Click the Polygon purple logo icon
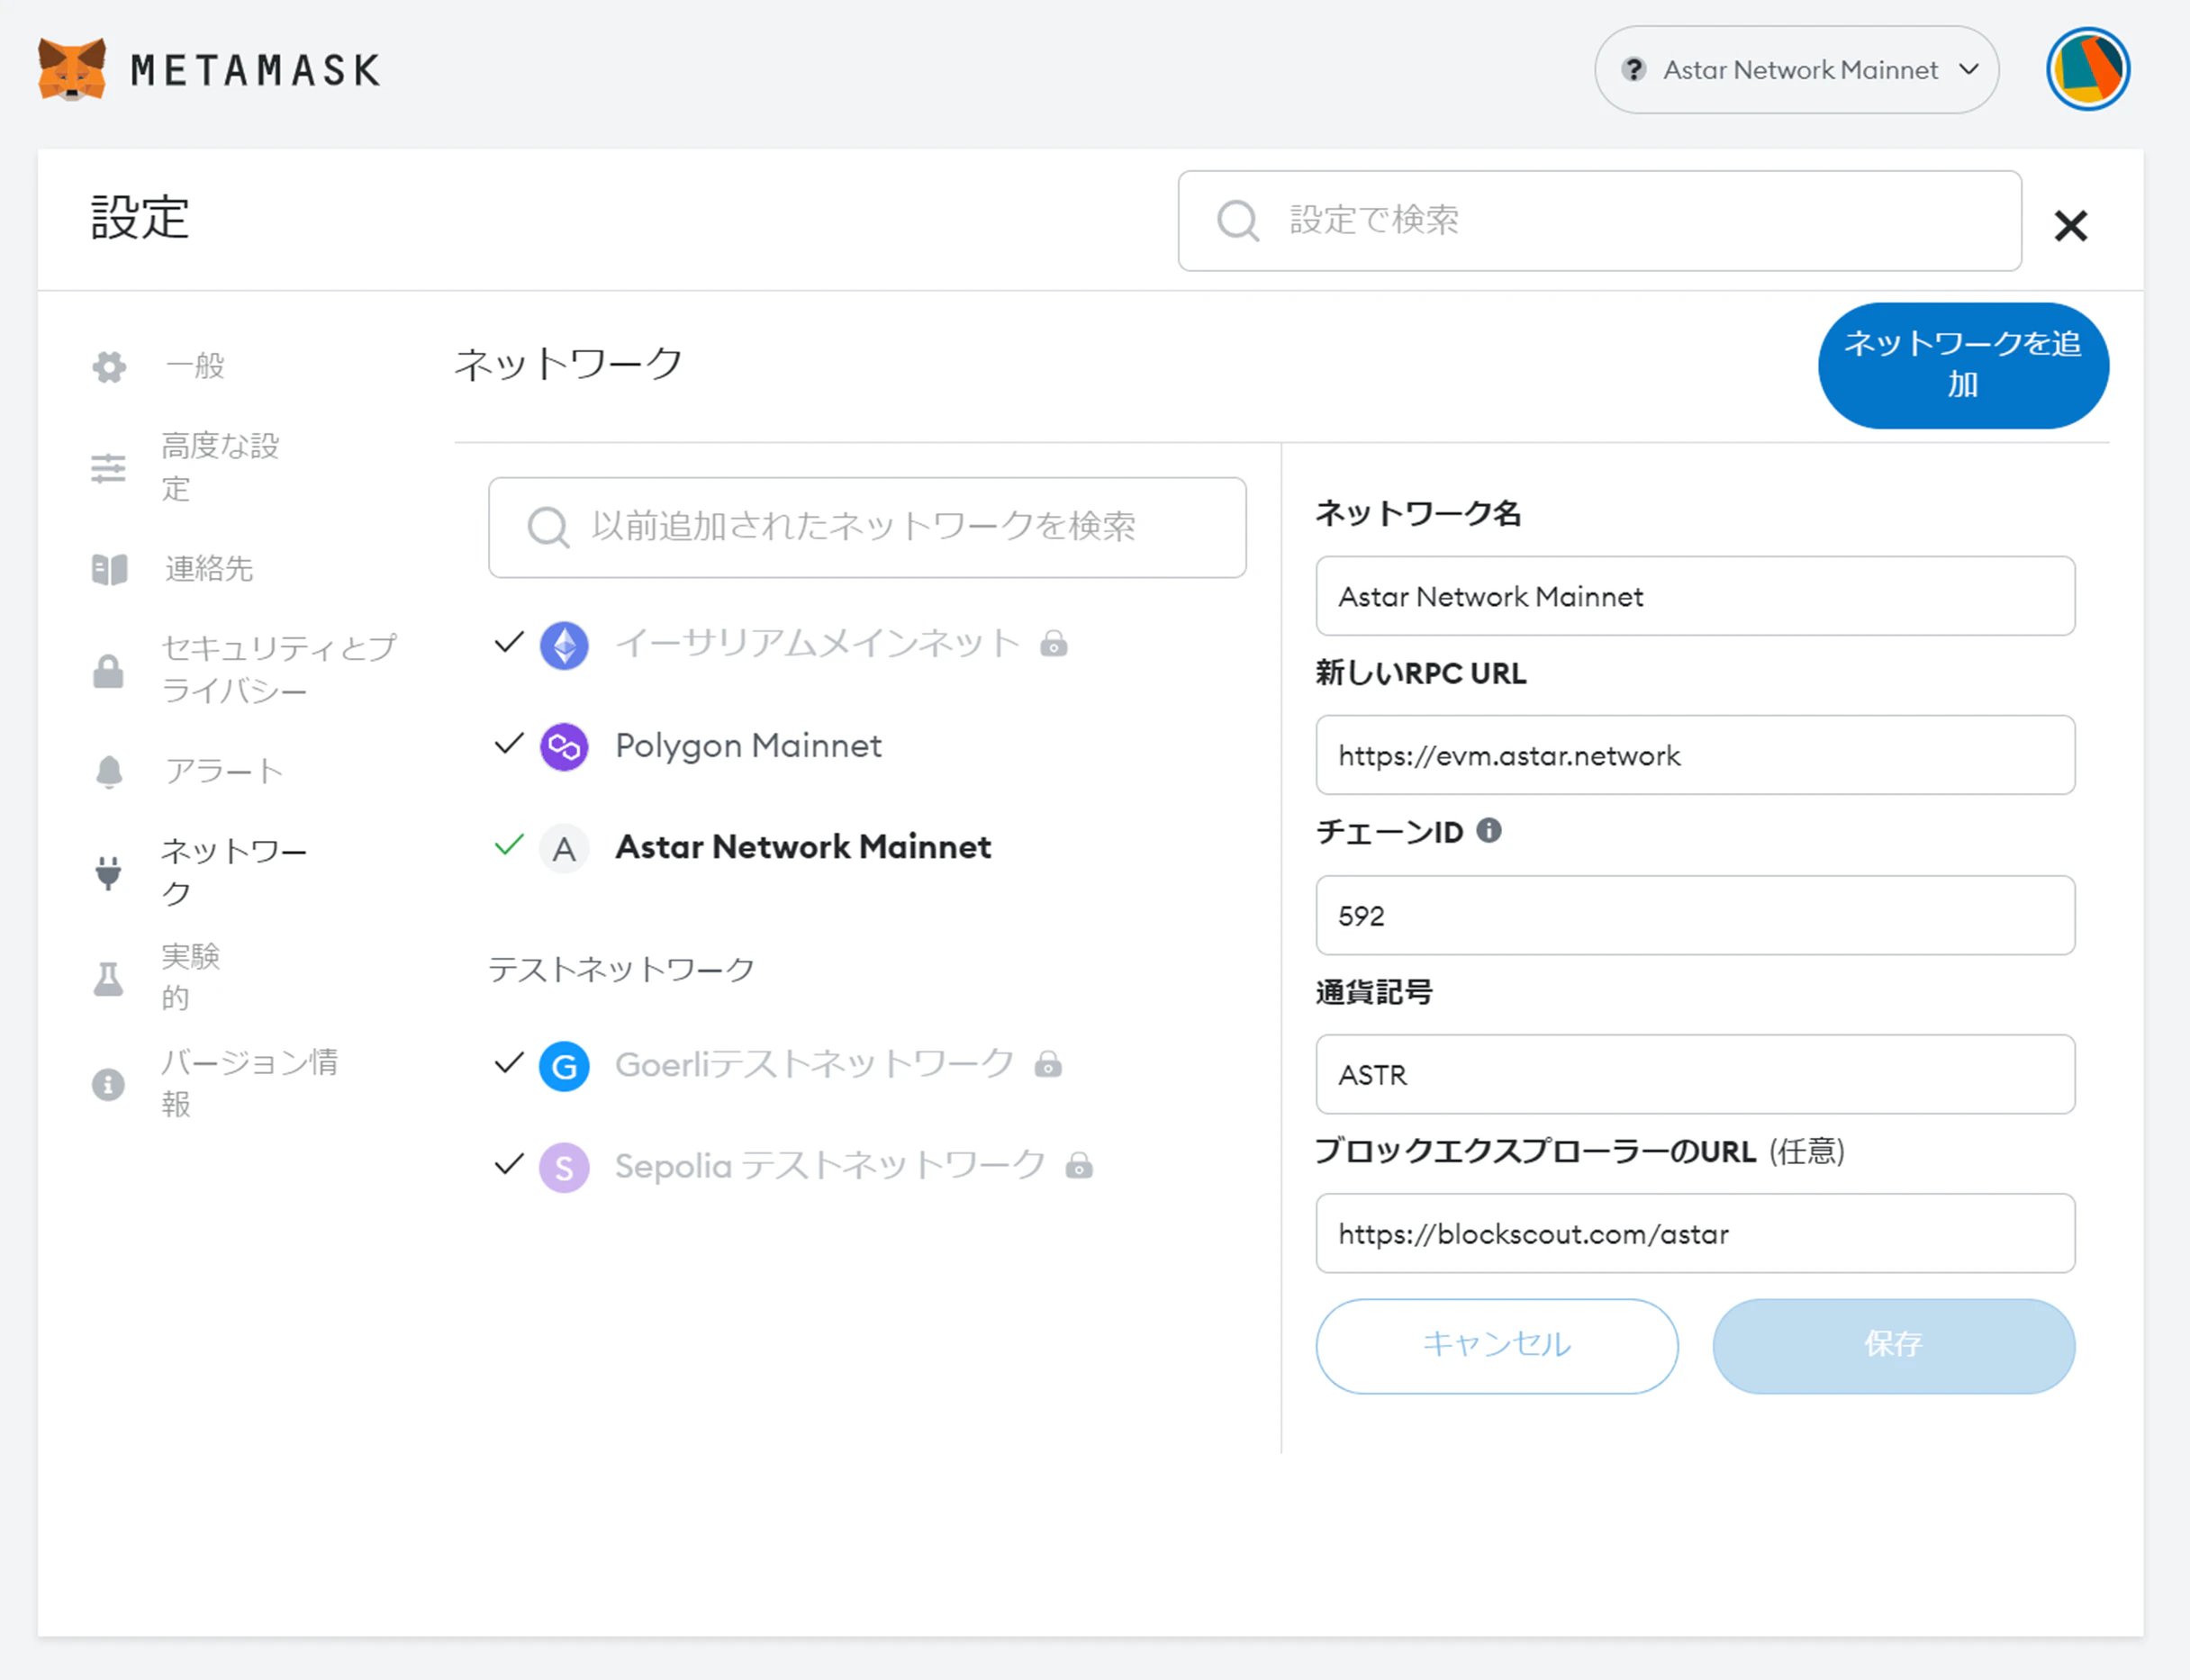Image resolution: width=2190 pixels, height=1680 pixels. tap(564, 747)
